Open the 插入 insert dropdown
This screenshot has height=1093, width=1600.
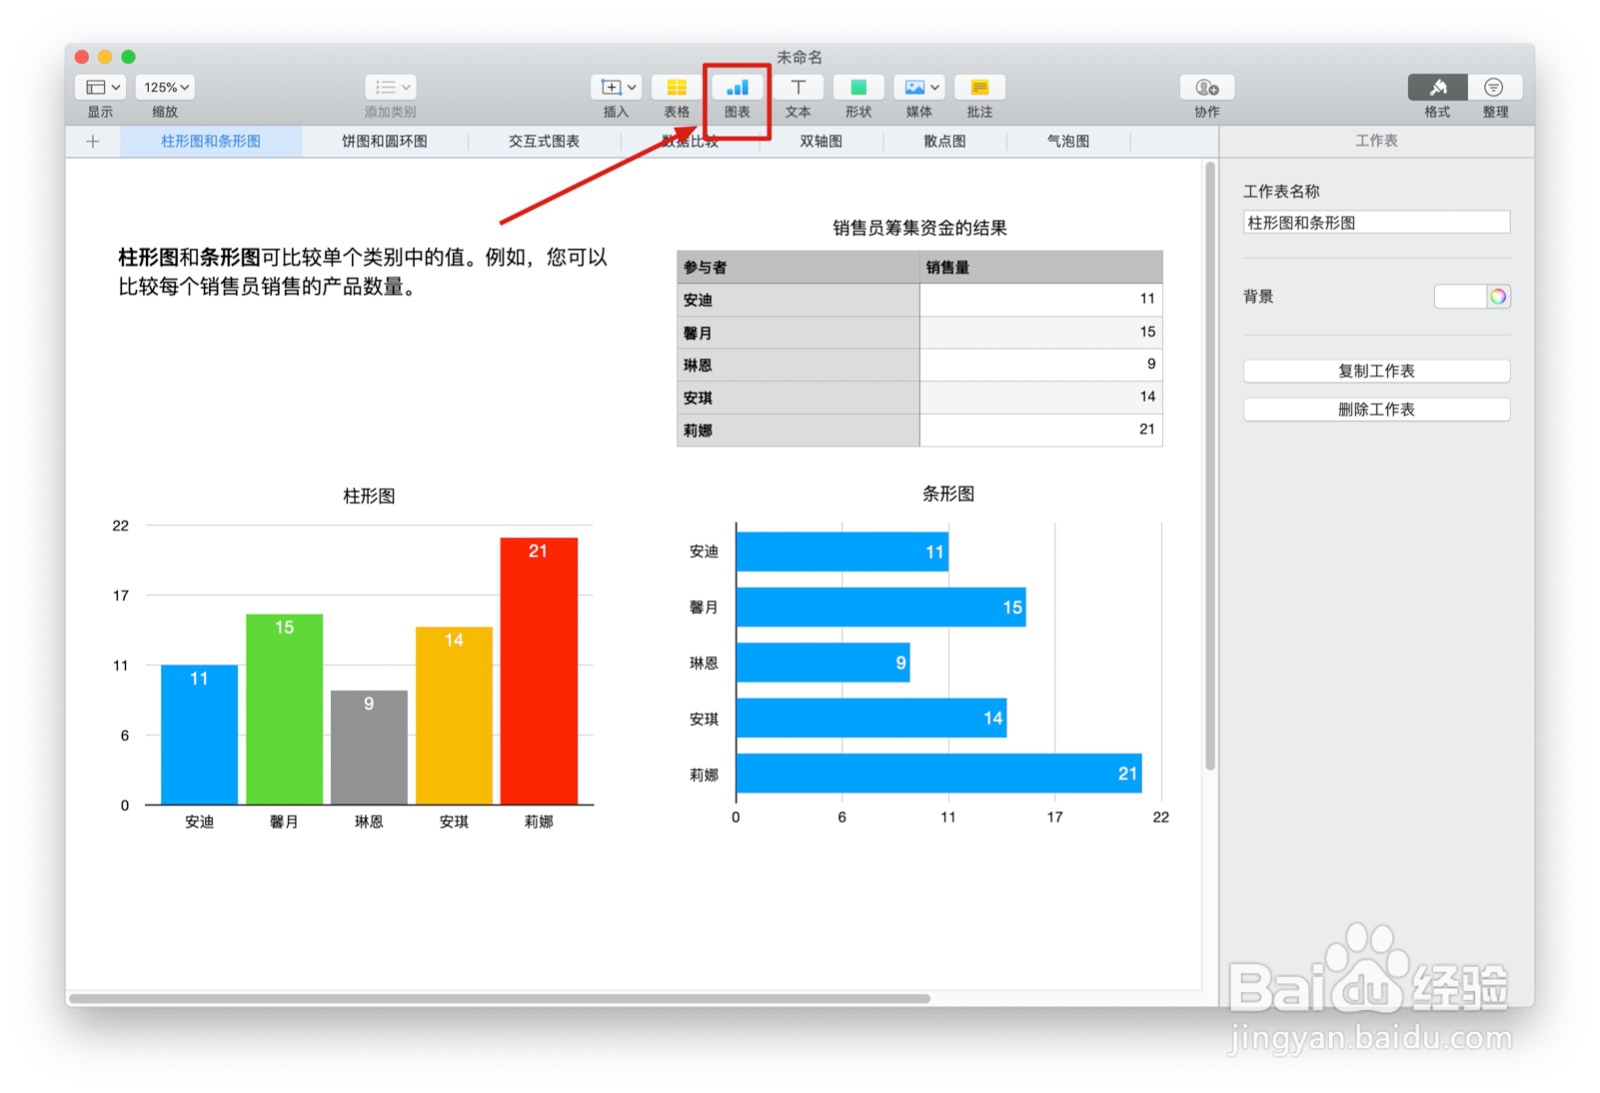(x=615, y=87)
